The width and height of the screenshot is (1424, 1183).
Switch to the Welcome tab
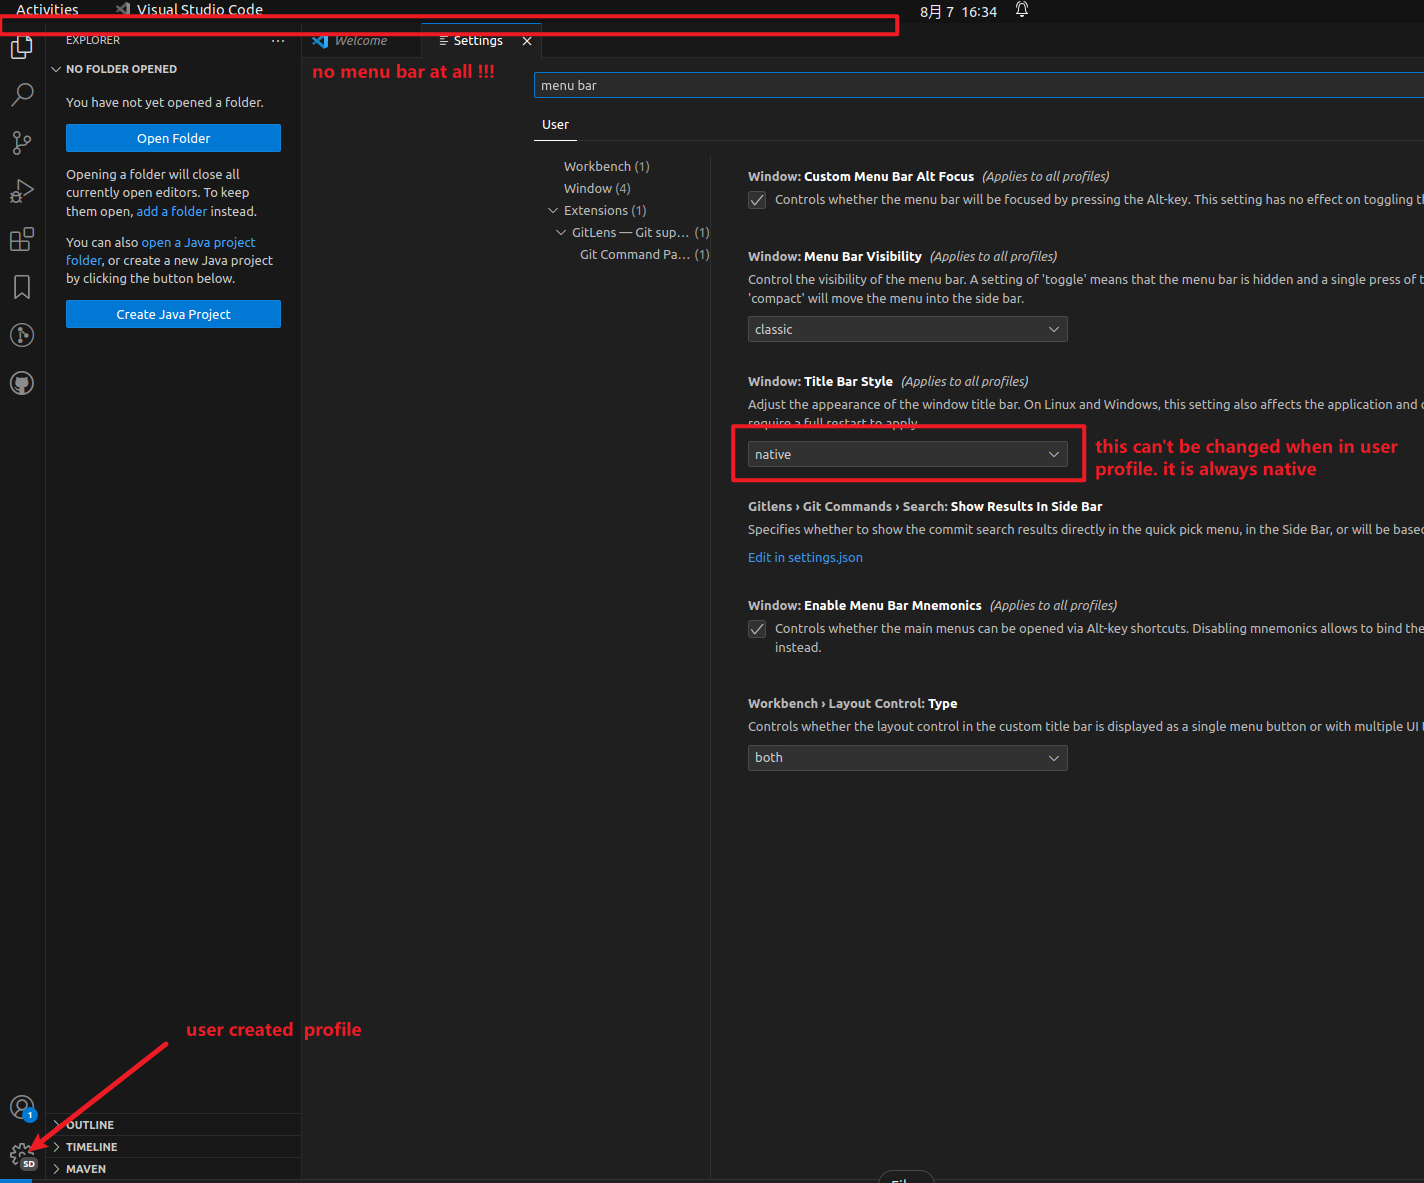click(360, 40)
